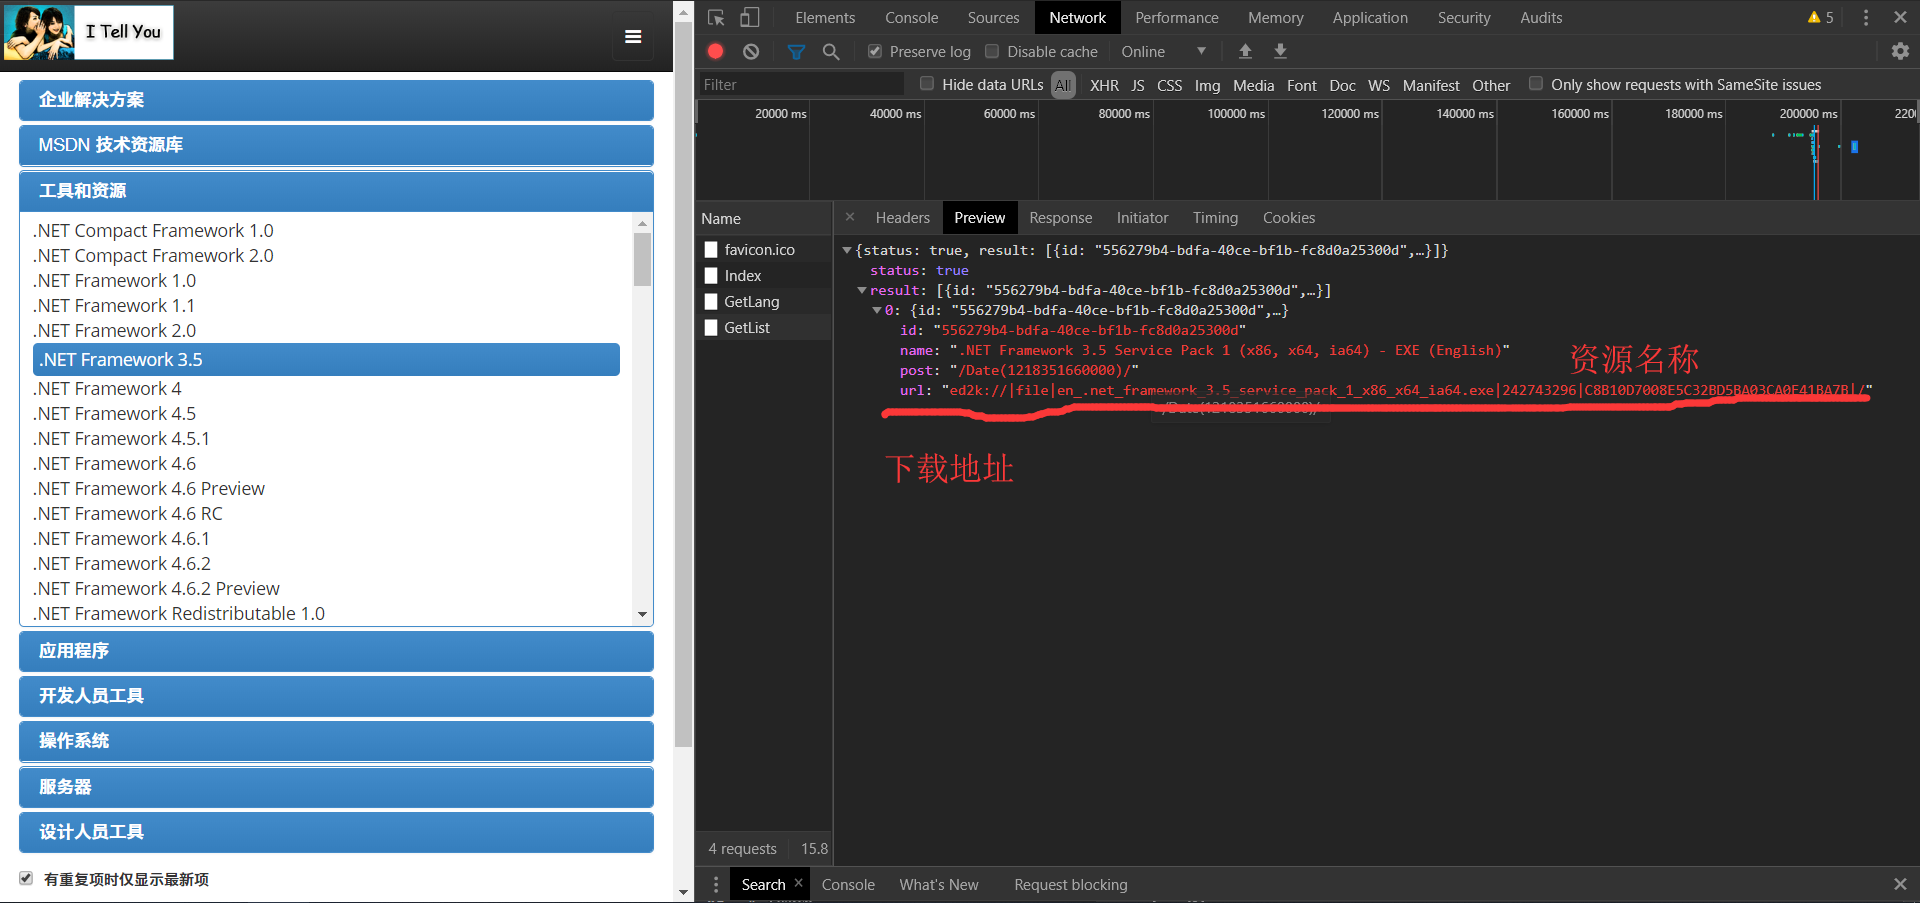Viewport: 1920px width, 903px height.
Task: Collapse the result item 0 node
Action: pyautogui.click(x=877, y=310)
